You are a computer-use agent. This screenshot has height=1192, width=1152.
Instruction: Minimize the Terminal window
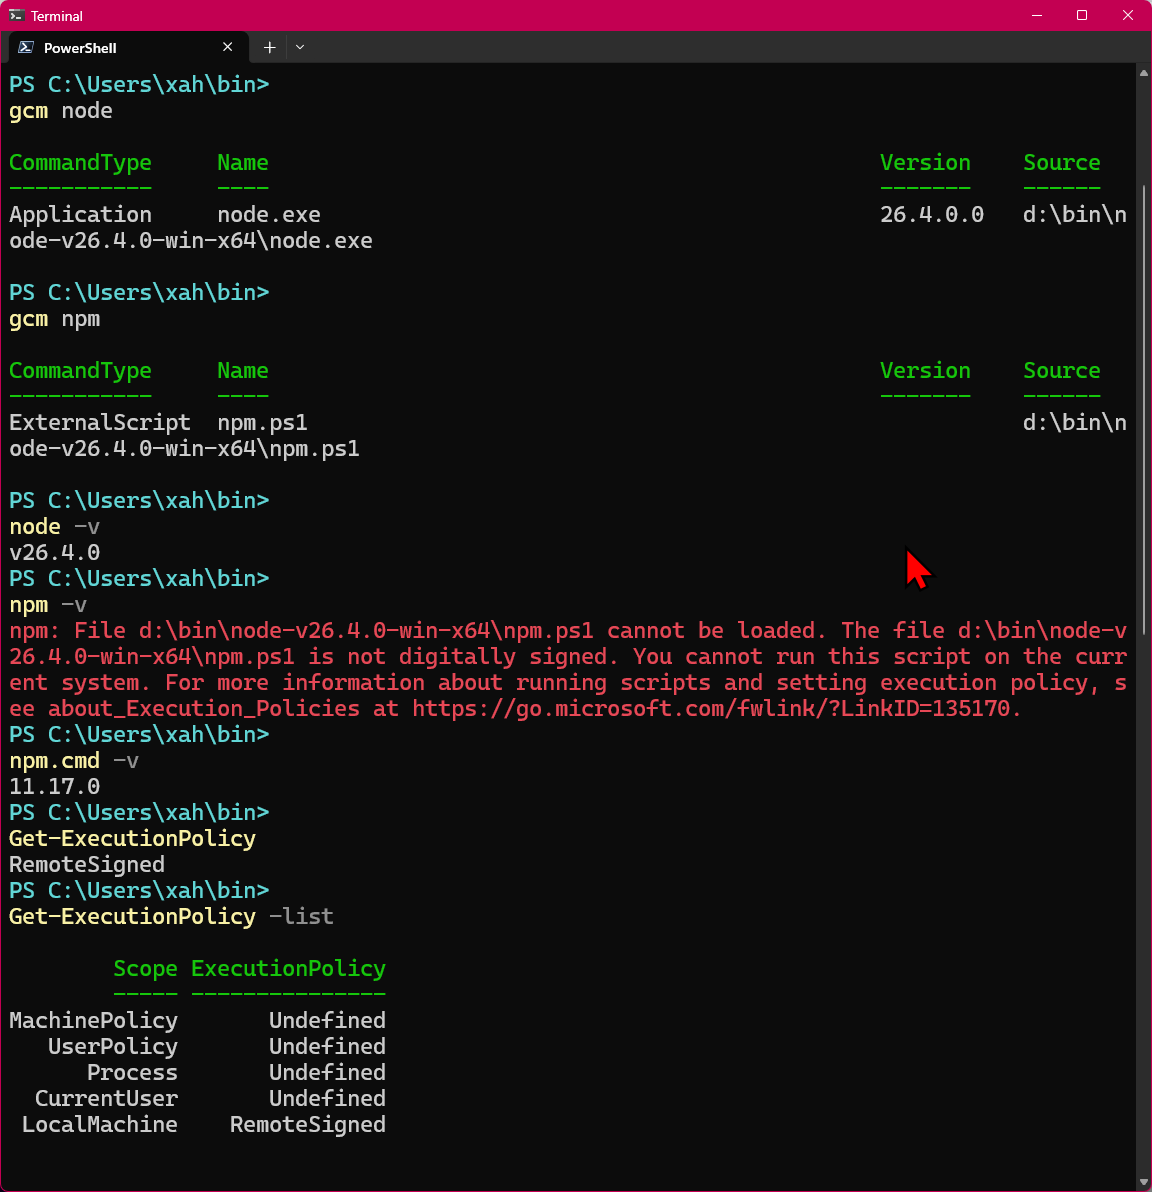click(x=1036, y=15)
